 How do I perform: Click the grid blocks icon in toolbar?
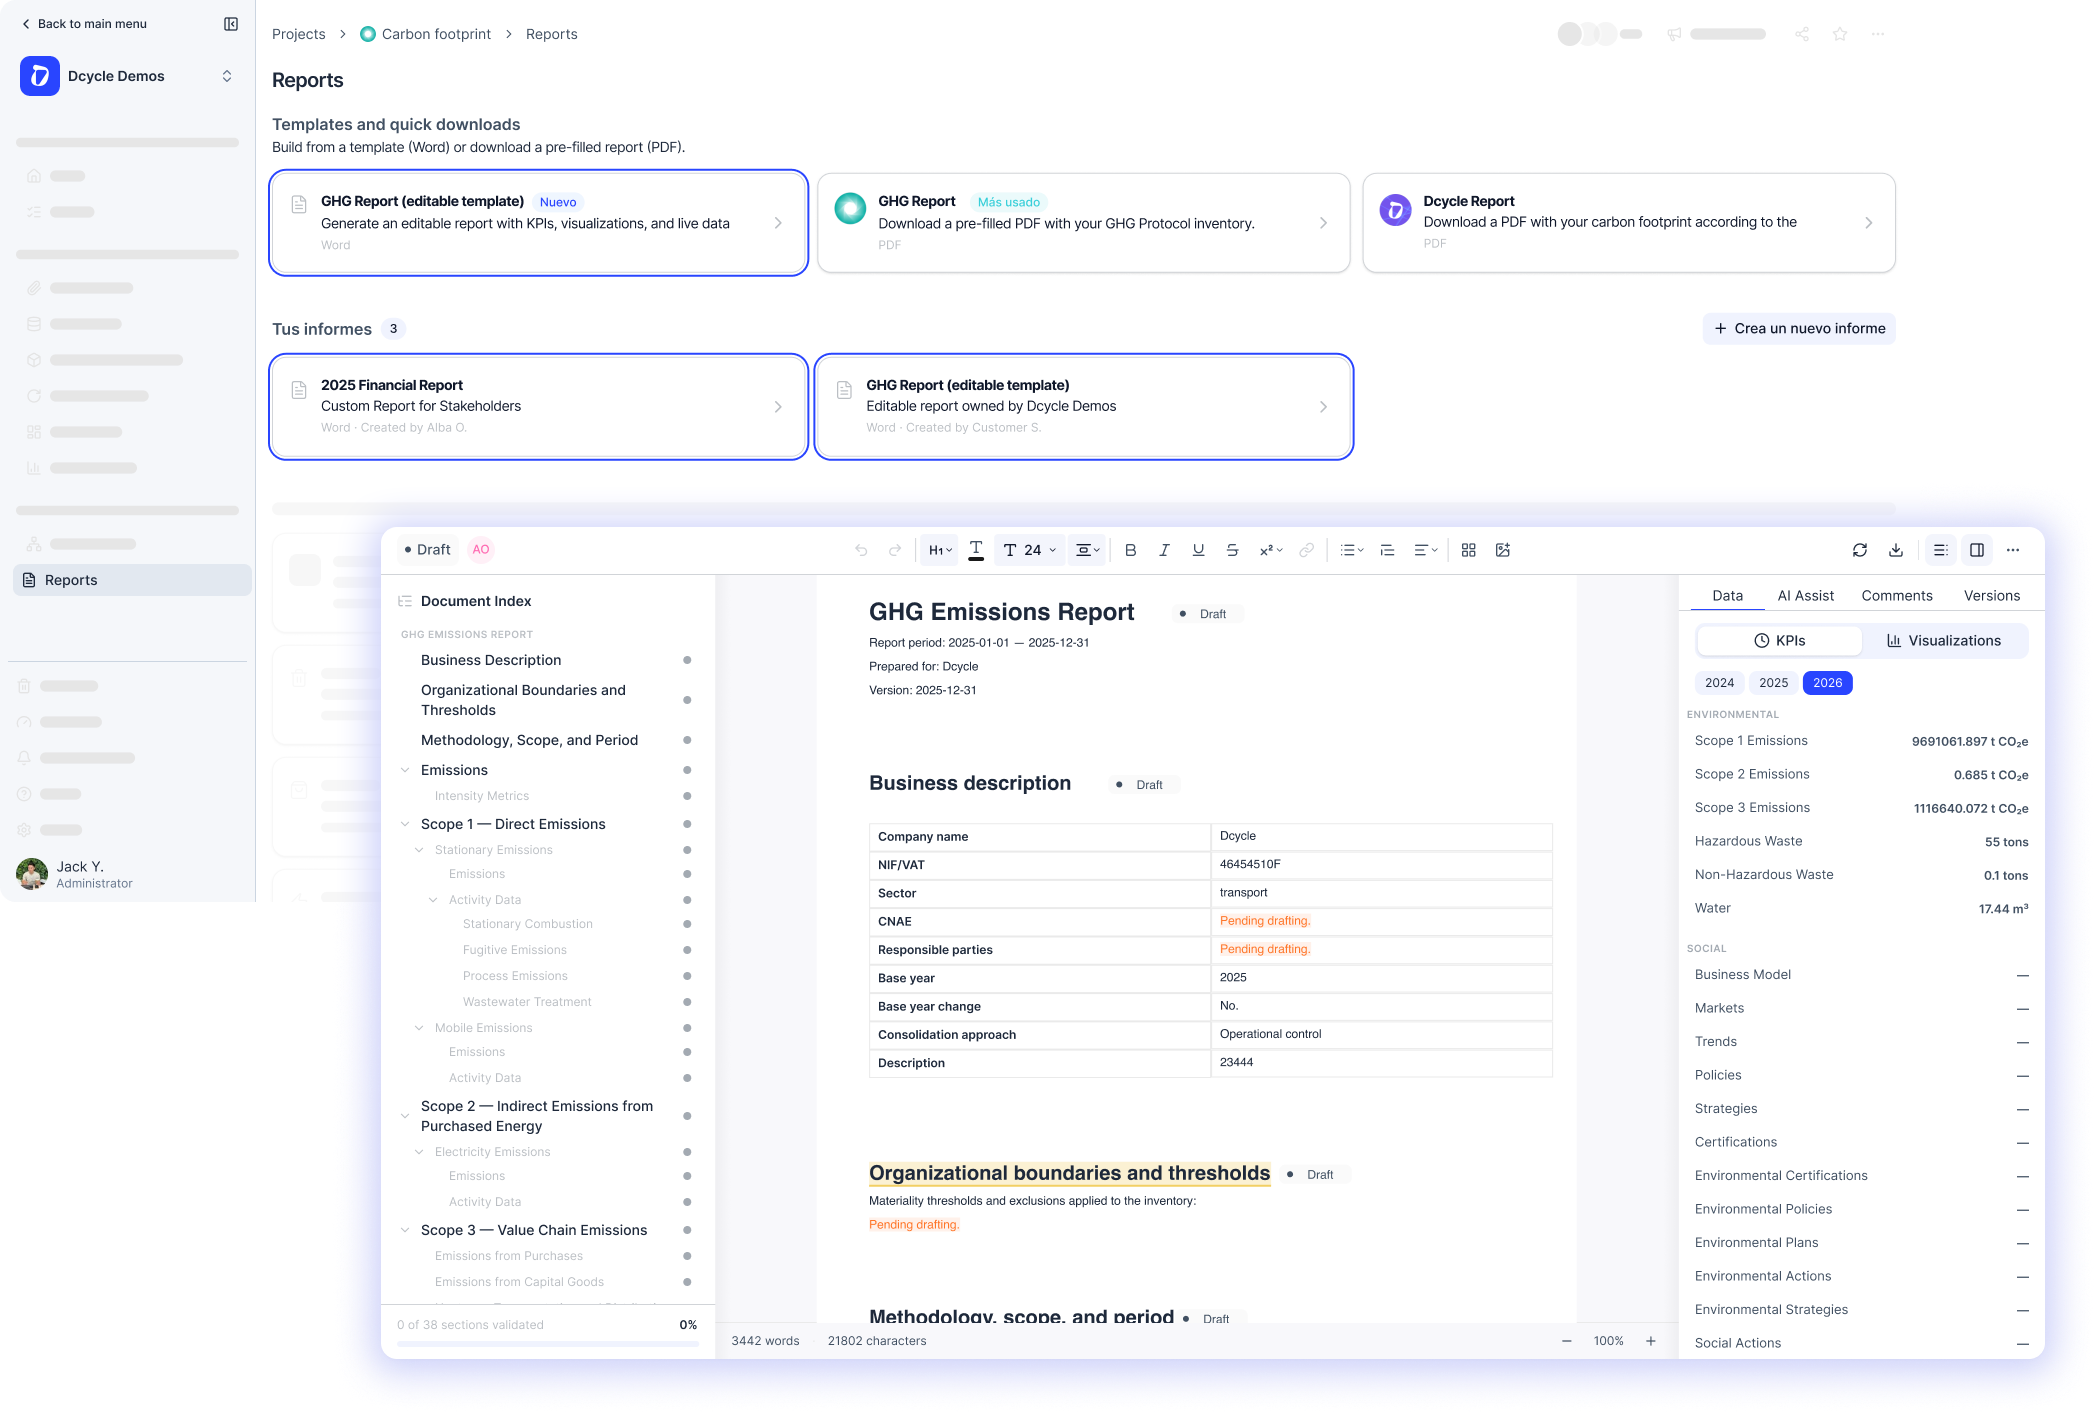(1468, 550)
